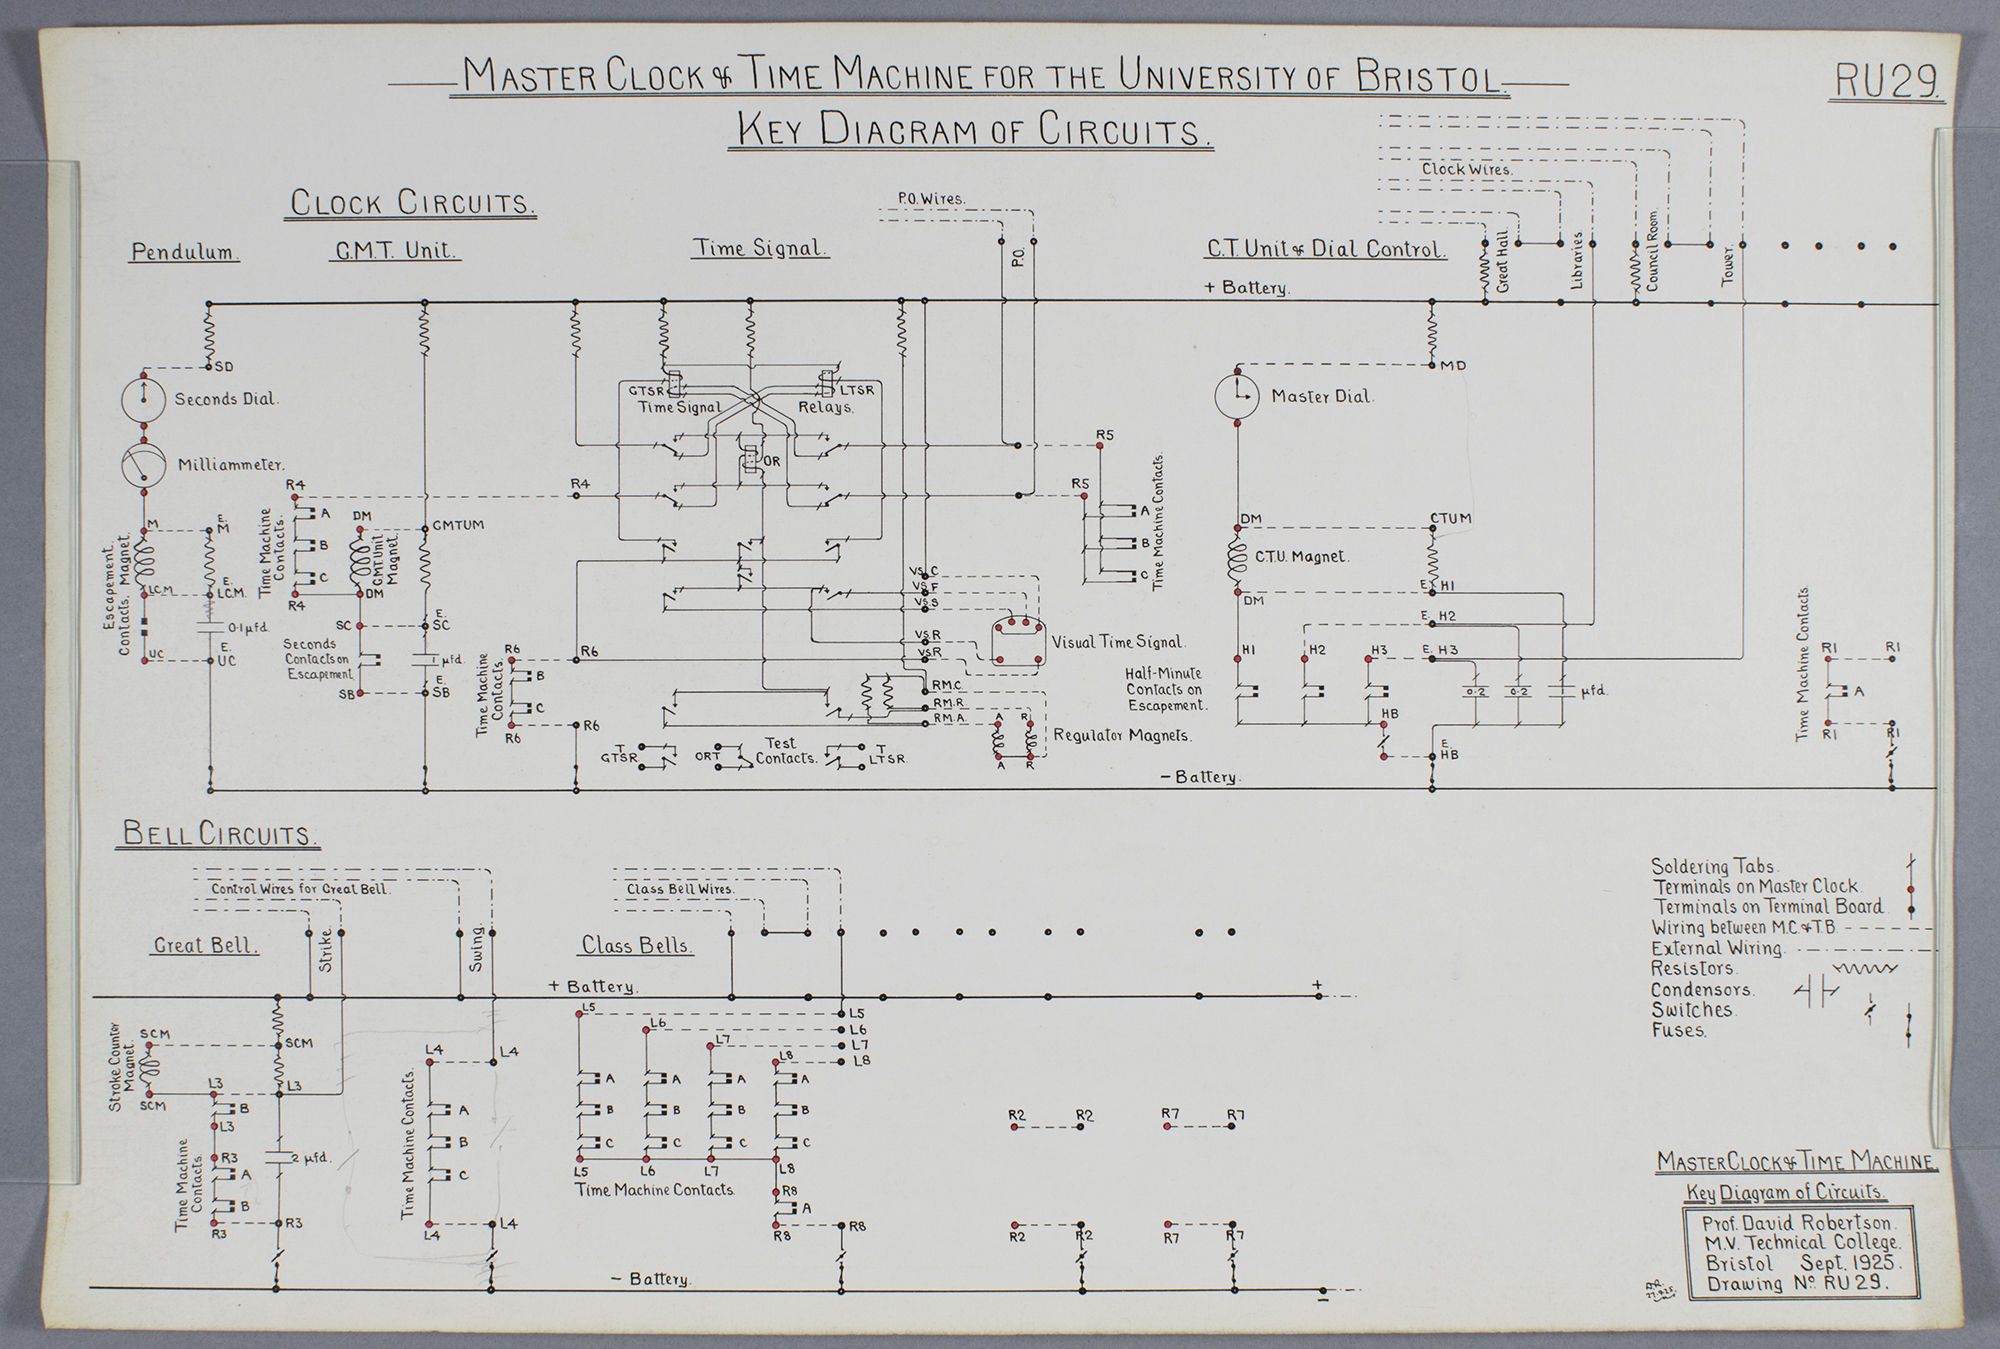Screen dimensions: 2000x1349
Task: Click the Prof. David Robertson title box
Action: click(x=1801, y=1253)
